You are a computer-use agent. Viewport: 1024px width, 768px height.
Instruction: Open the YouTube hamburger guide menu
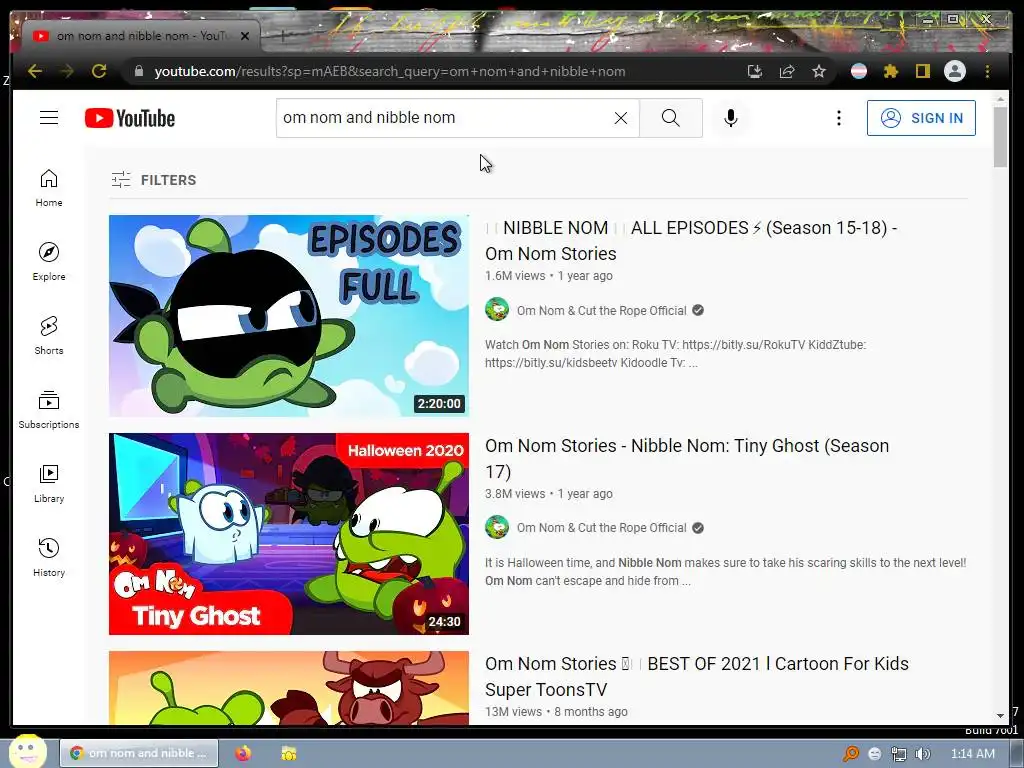point(49,118)
